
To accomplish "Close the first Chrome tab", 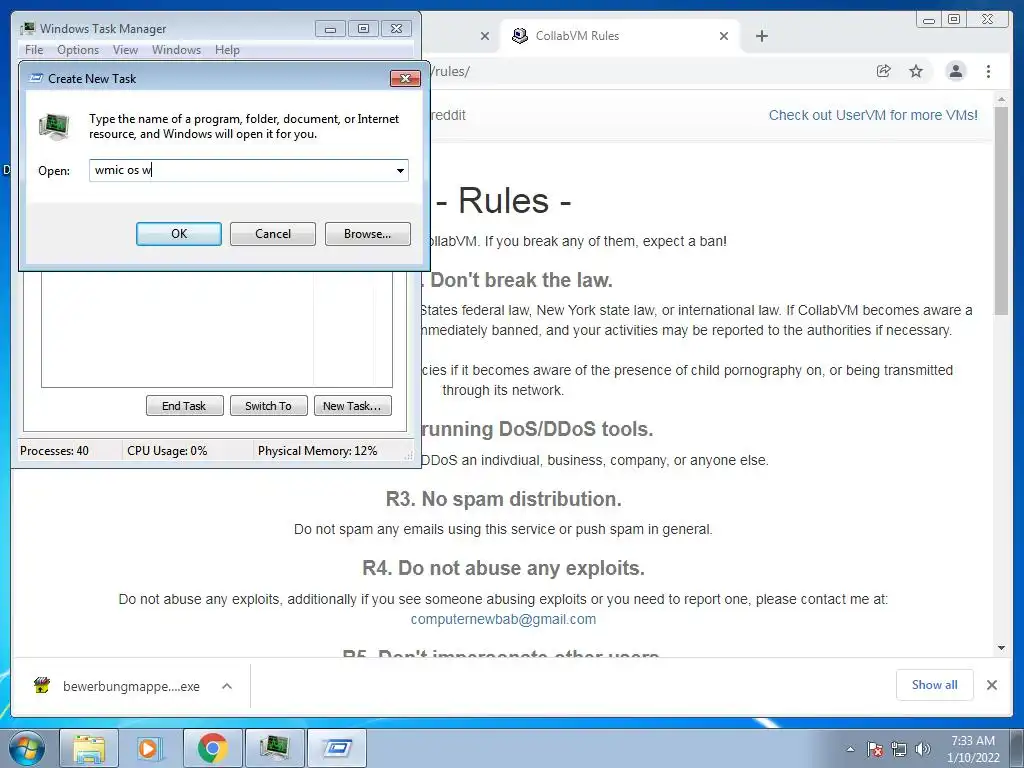I will click(485, 36).
